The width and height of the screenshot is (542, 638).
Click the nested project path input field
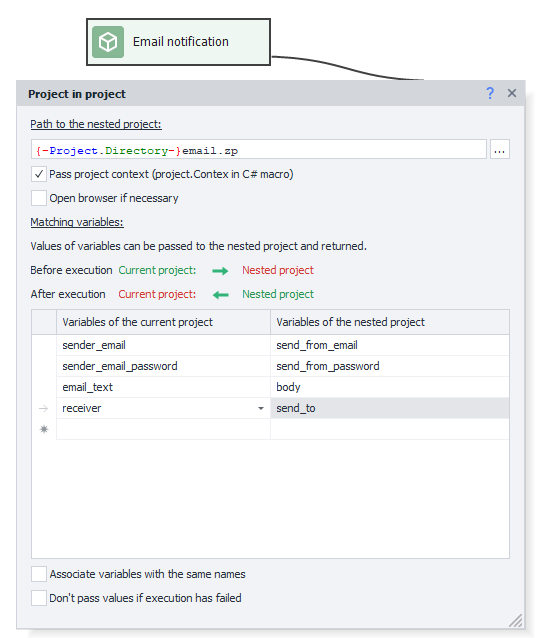point(259,149)
